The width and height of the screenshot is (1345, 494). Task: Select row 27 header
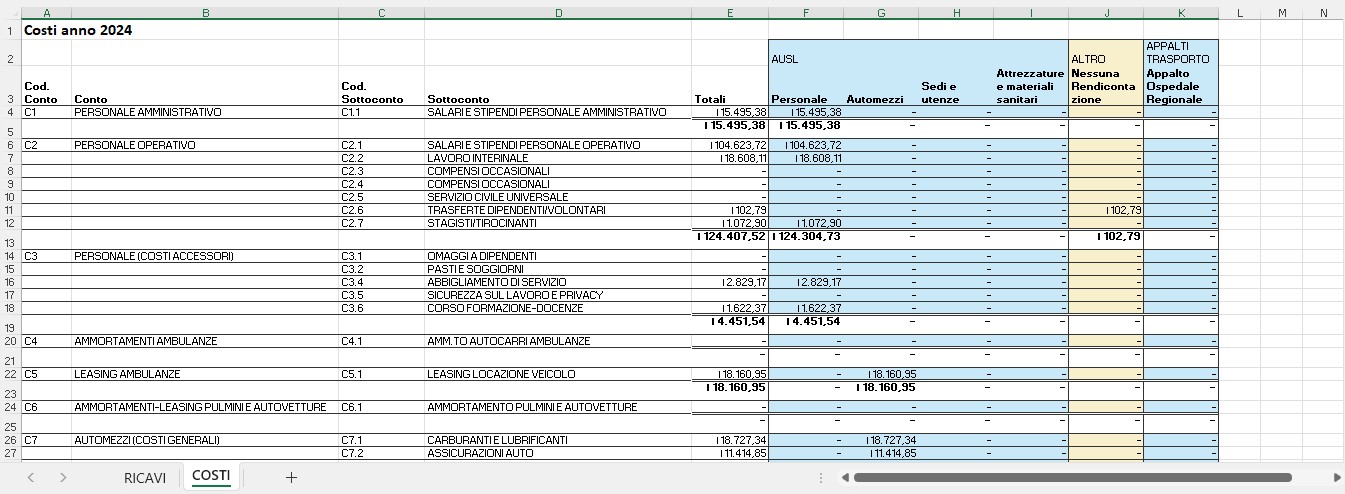click(11, 453)
